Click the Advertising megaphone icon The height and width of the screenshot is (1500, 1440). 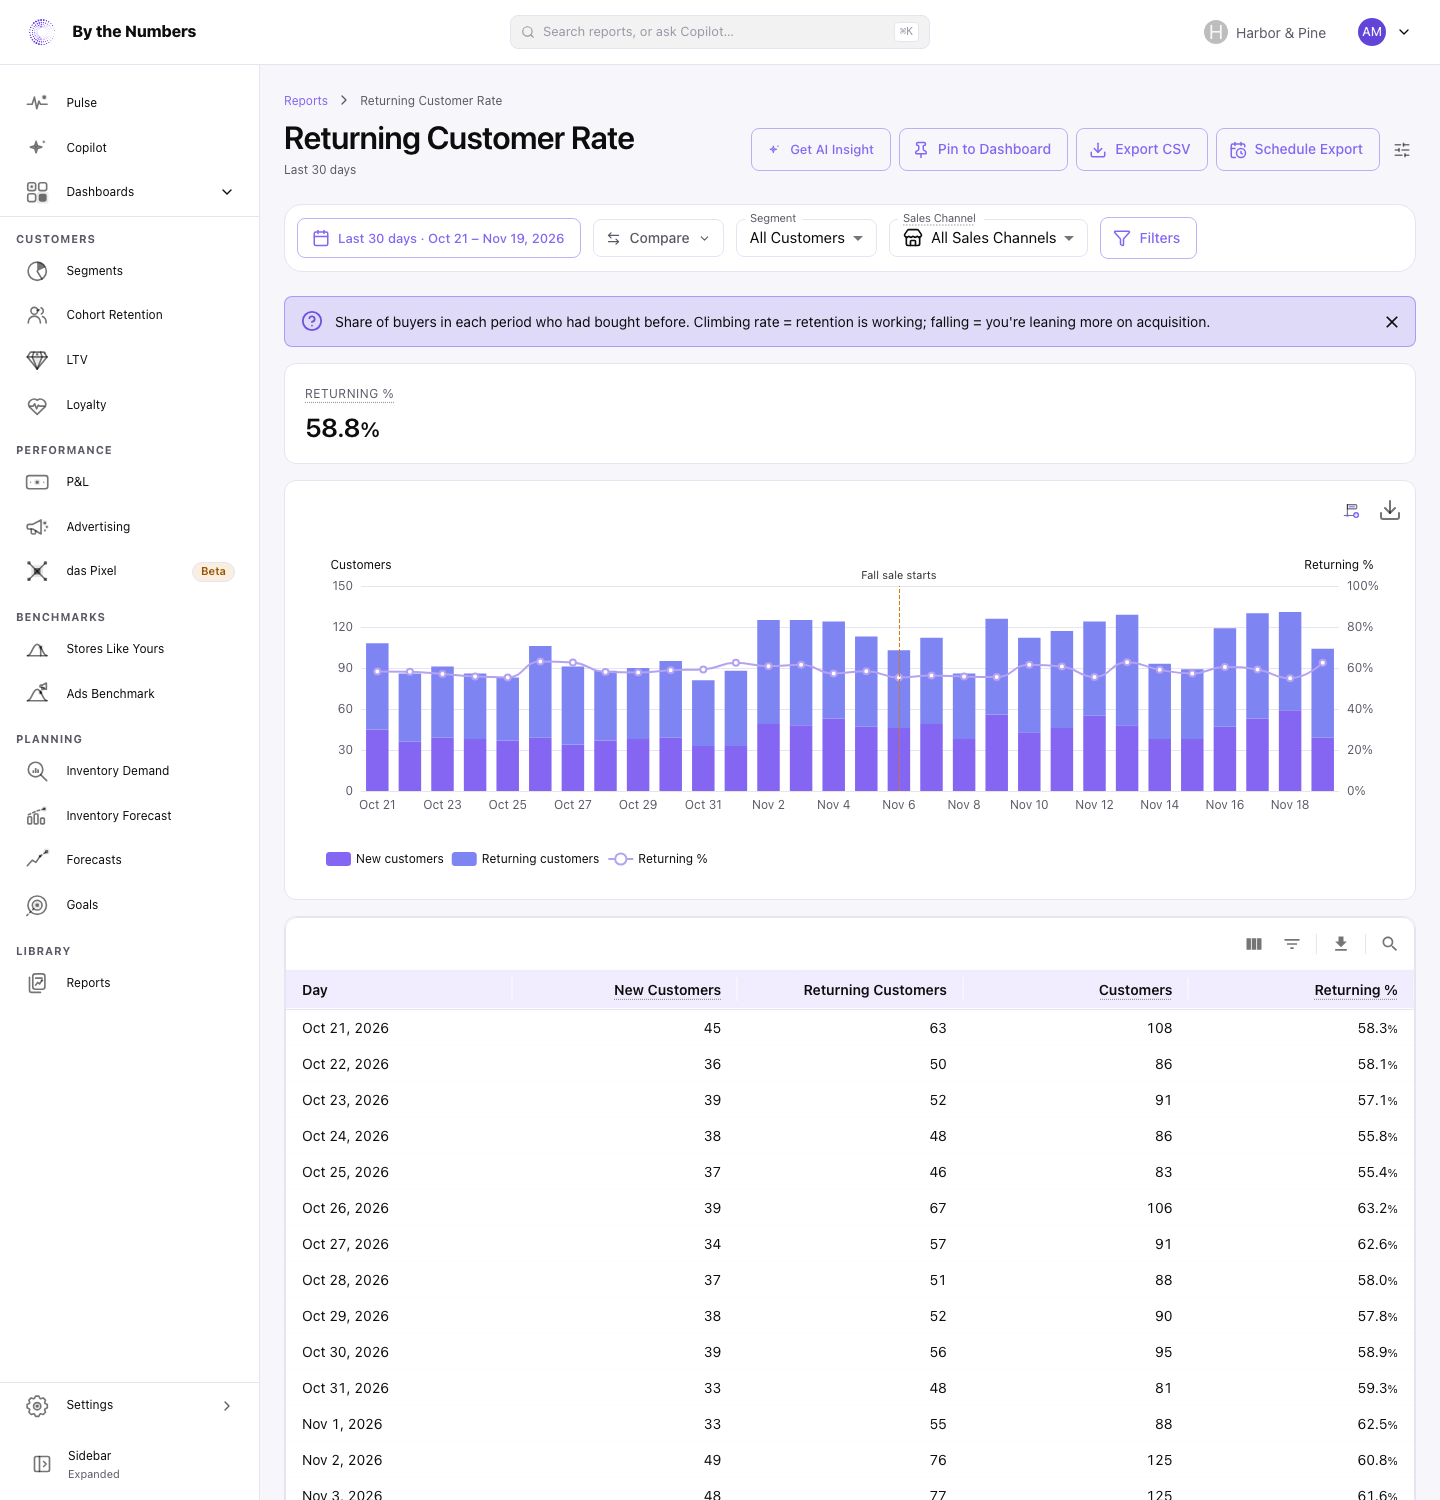(37, 527)
